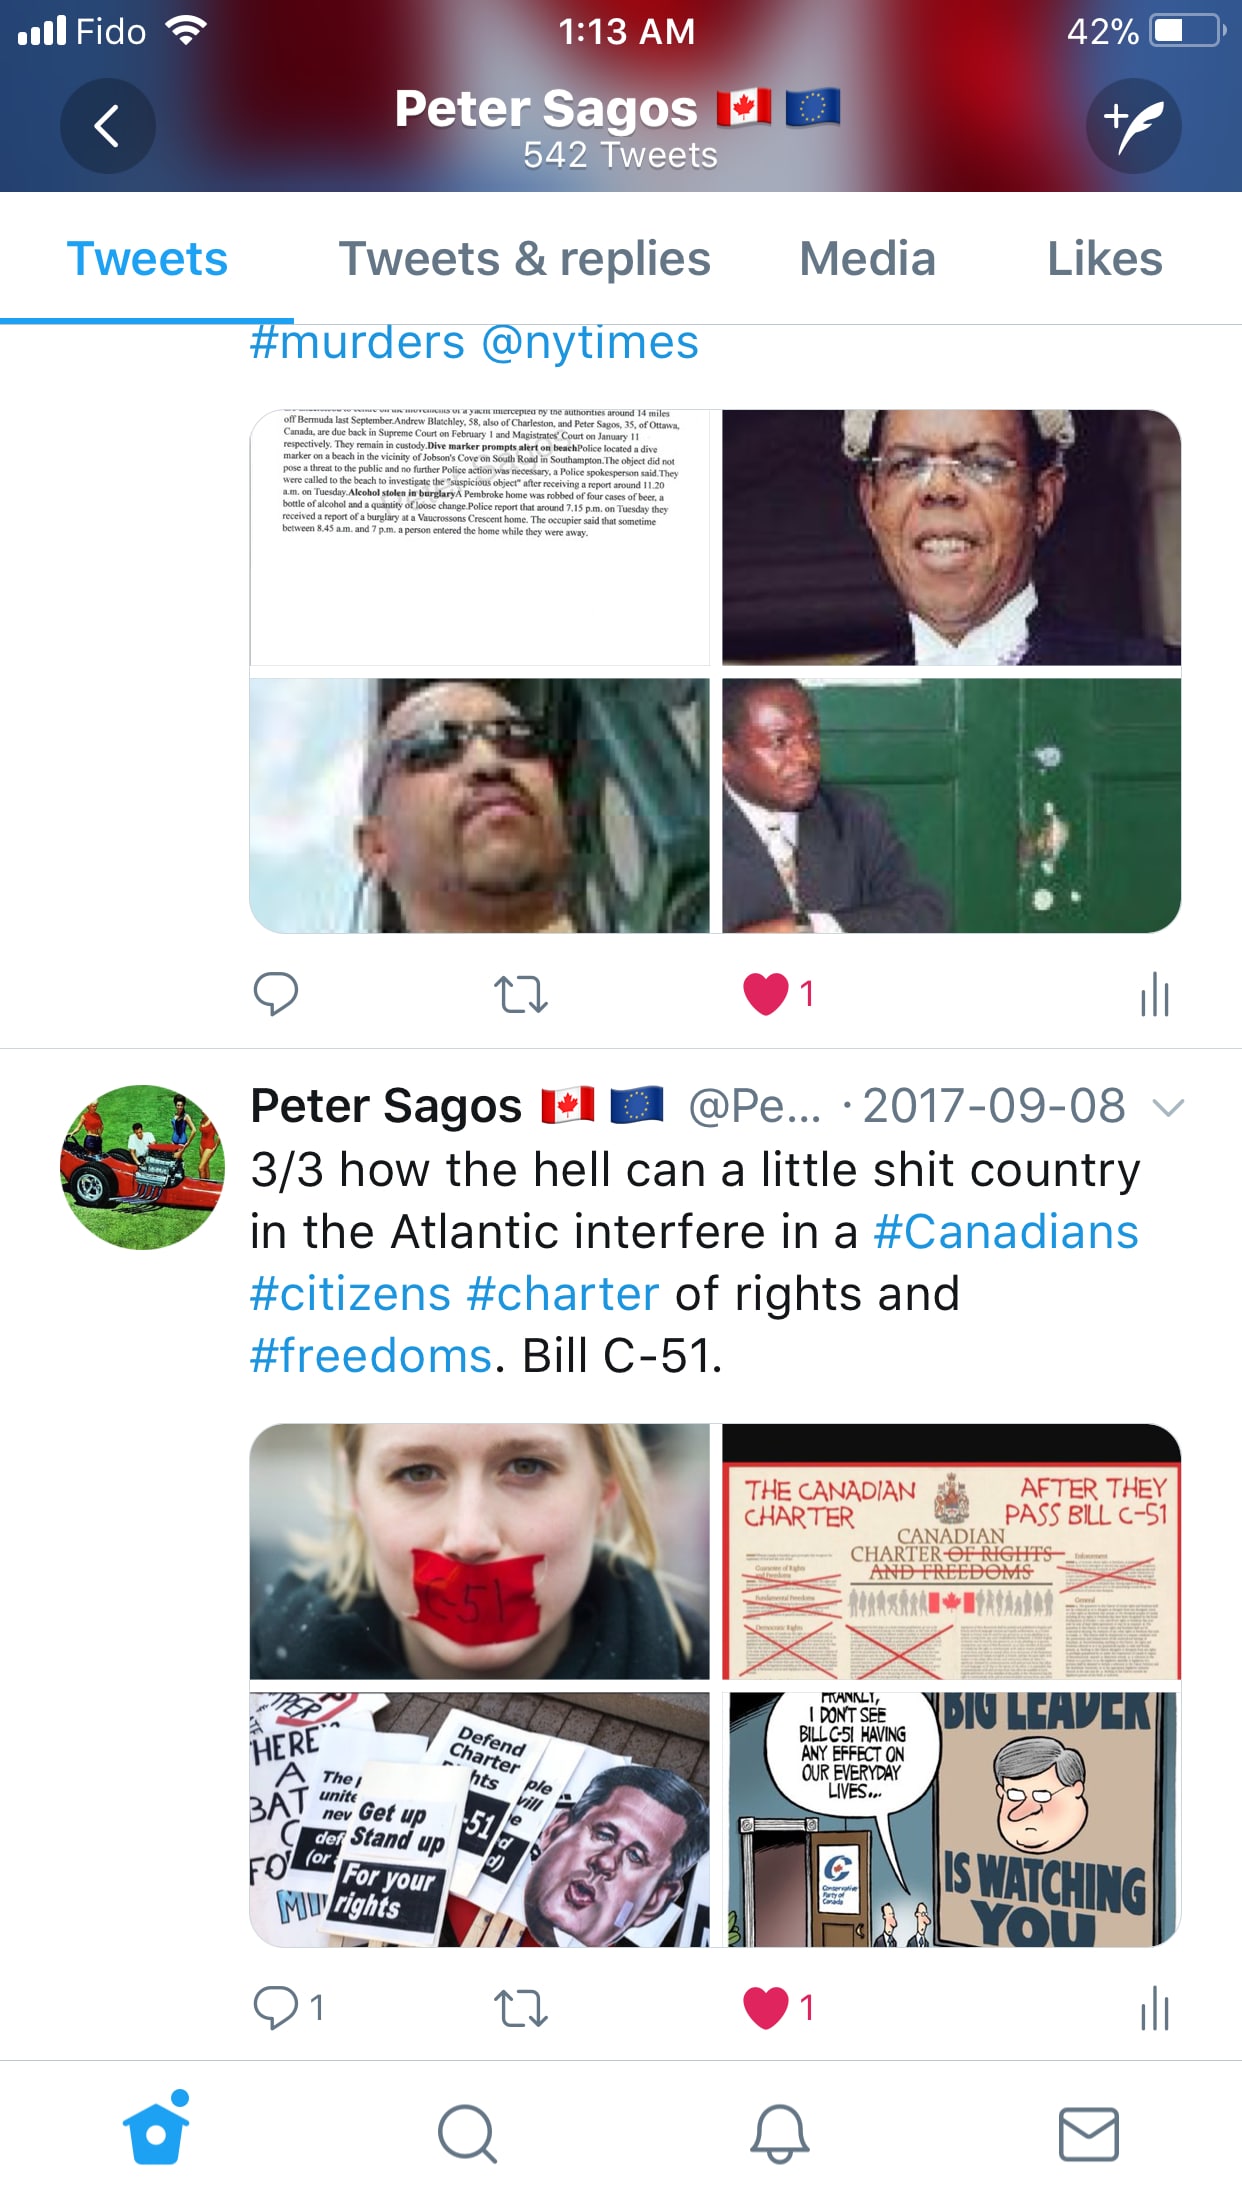View tweet activity for first tweet

[x=1155, y=994]
